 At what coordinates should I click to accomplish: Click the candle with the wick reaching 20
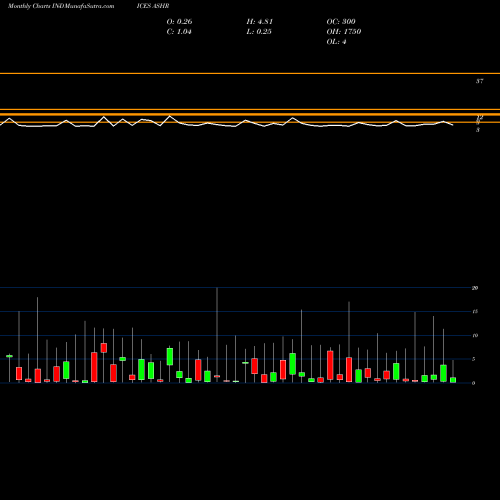click(217, 376)
